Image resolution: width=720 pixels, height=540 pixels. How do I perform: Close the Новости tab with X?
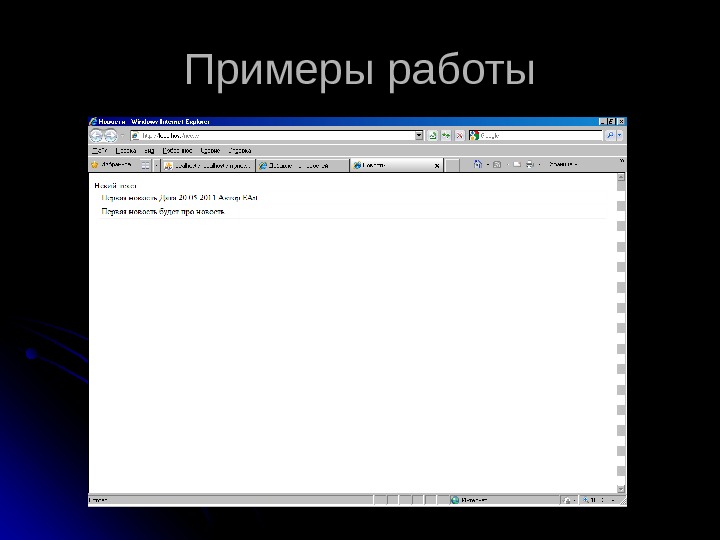click(x=437, y=166)
